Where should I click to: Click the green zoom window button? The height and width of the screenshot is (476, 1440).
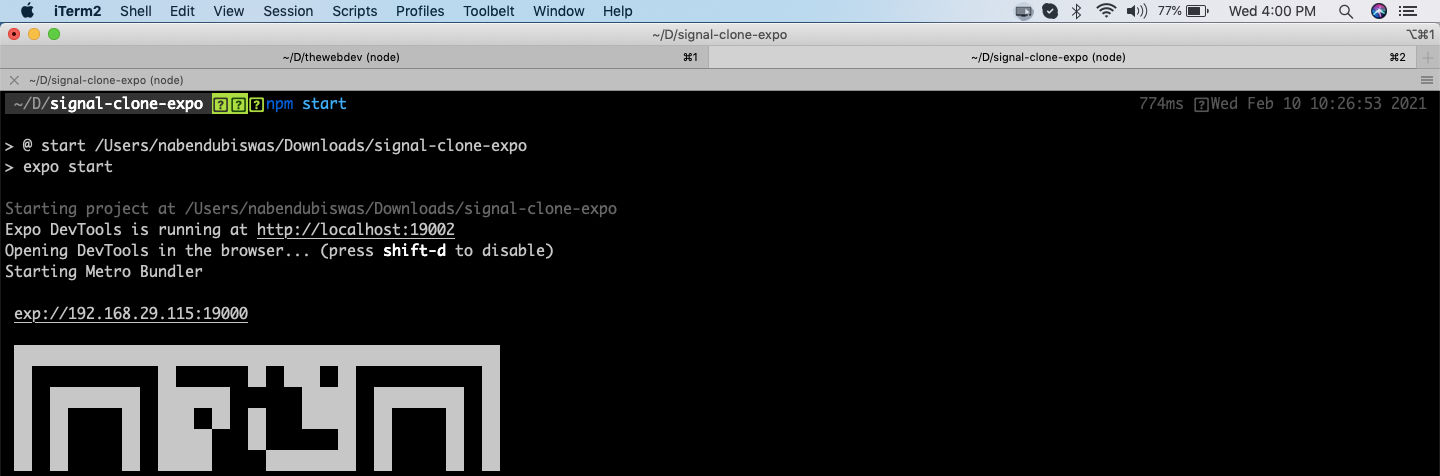53,34
